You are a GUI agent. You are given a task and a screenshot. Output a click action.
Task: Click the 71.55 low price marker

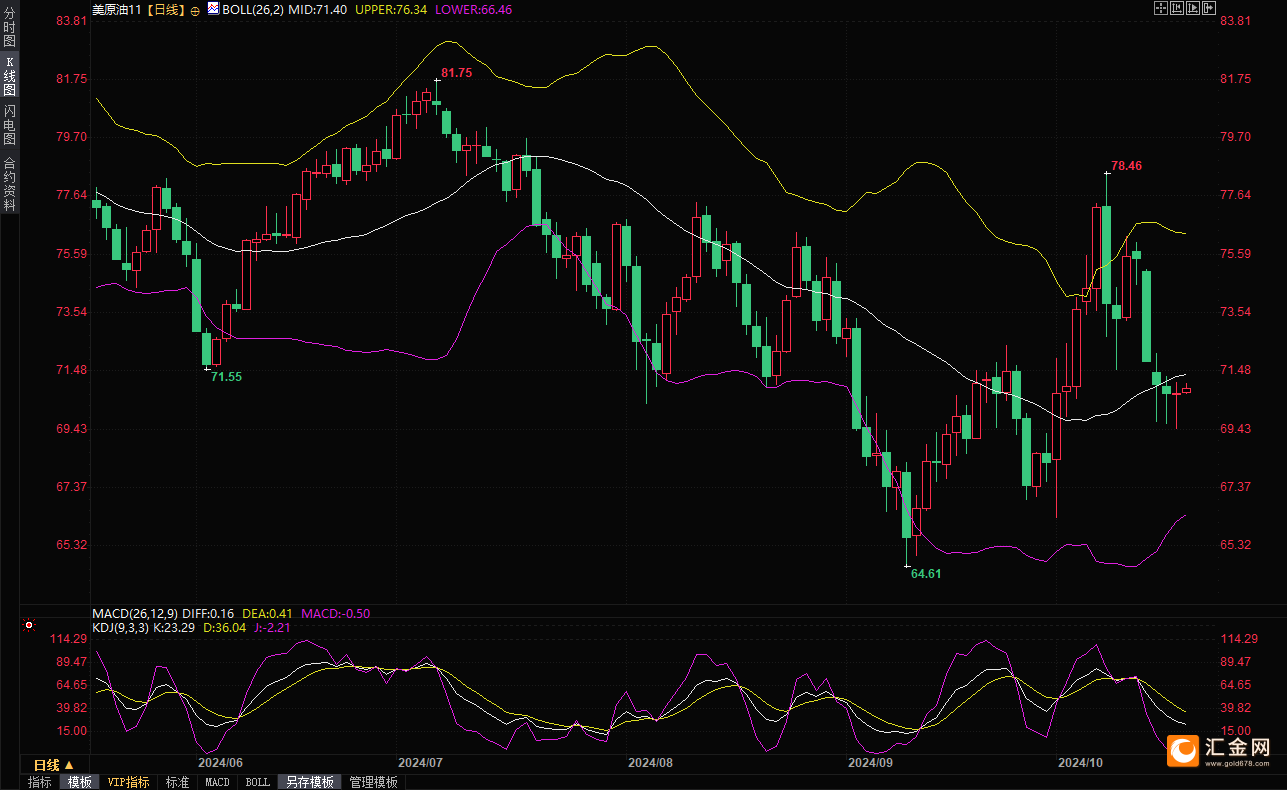(x=226, y=376)
